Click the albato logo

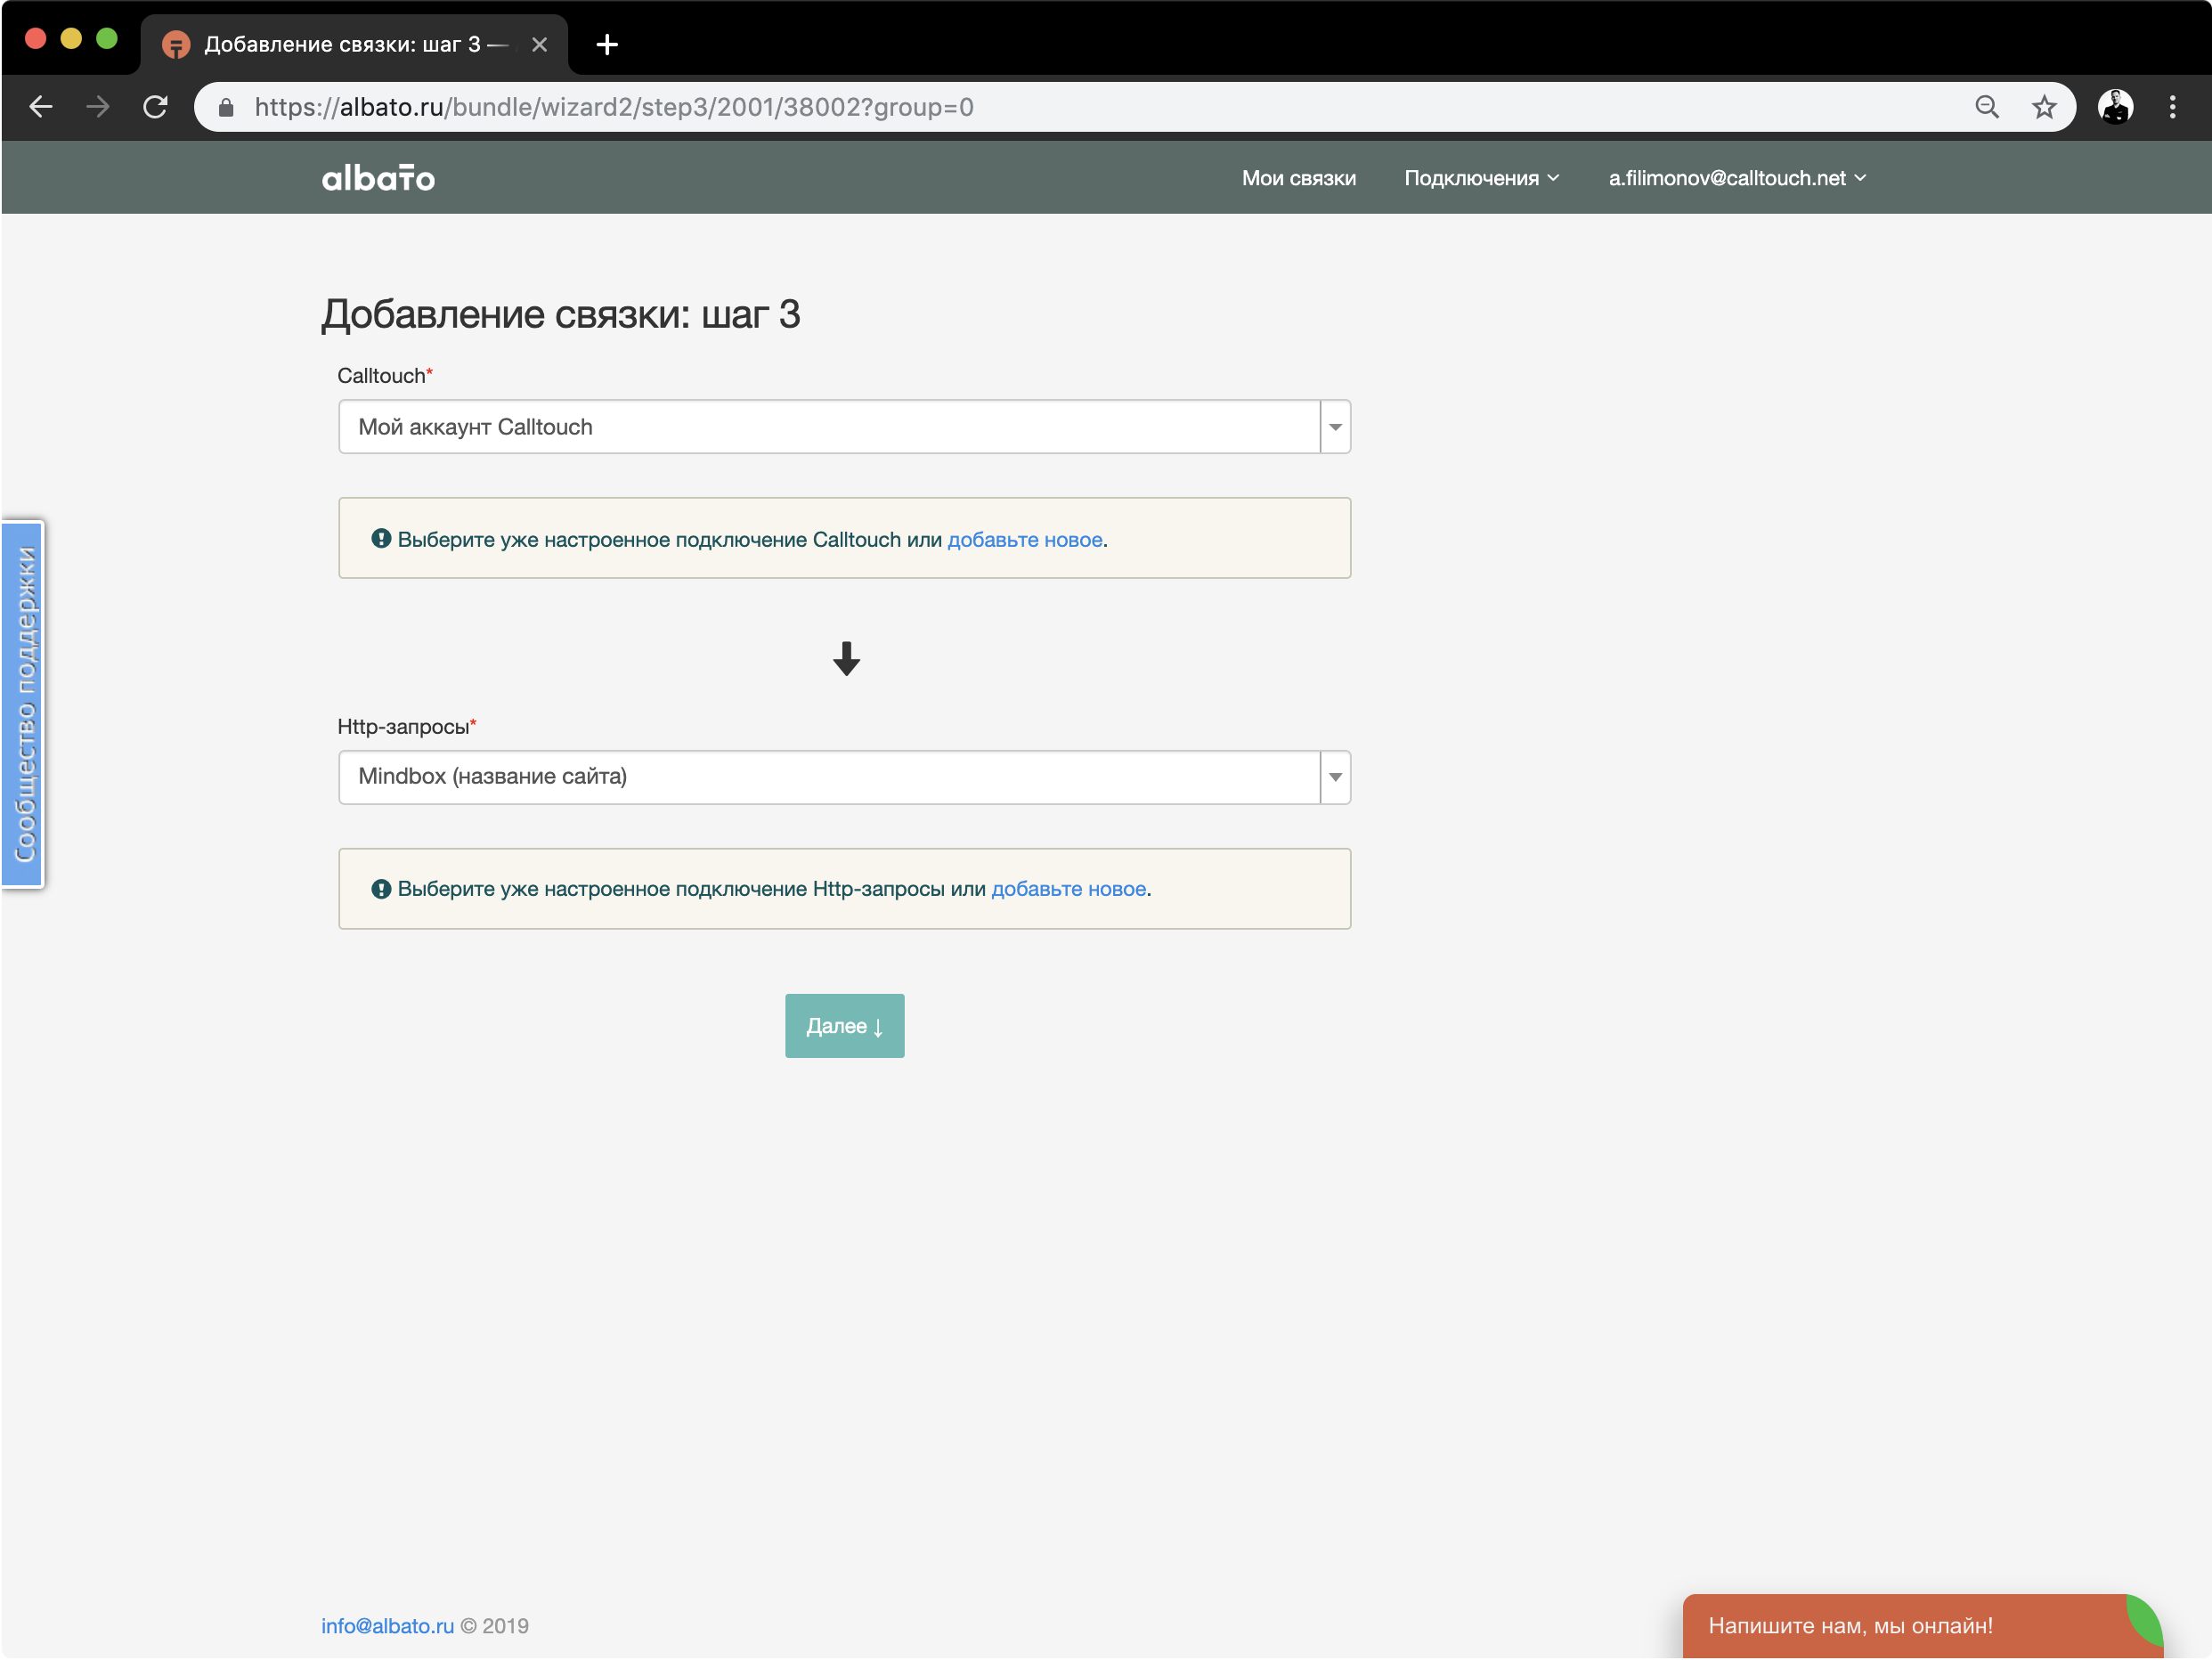[378, 178]
